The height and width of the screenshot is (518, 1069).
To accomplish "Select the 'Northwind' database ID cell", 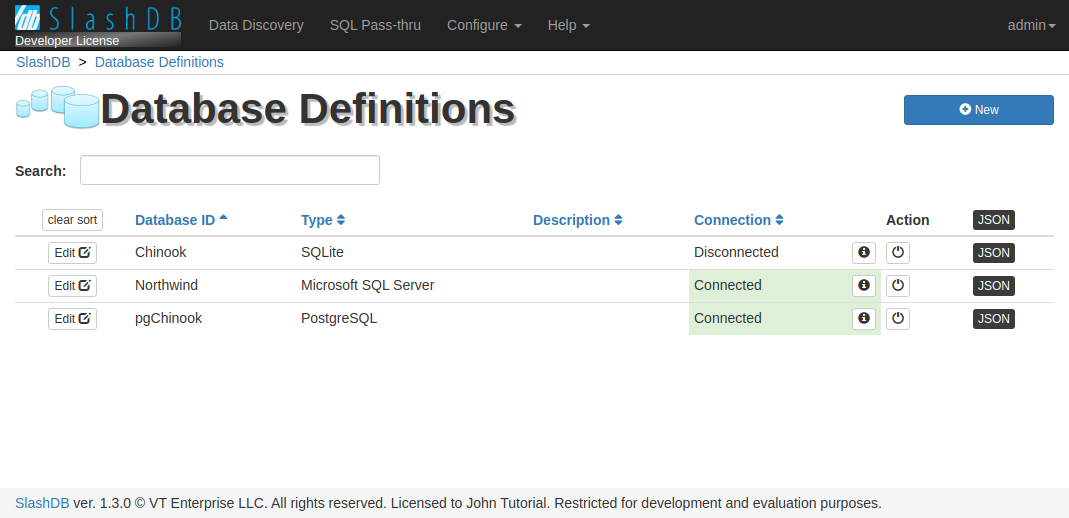I will pyautogui.click(x=166, y=285).
